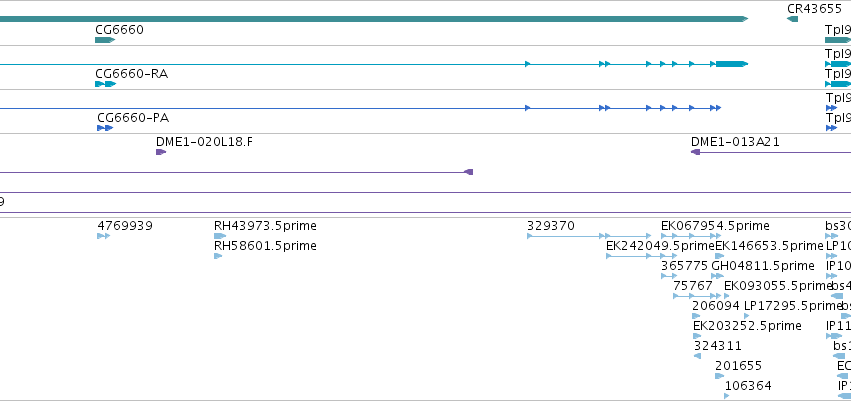
Task: Click the 329370 EST alignment line
Action: coord(588,236)
